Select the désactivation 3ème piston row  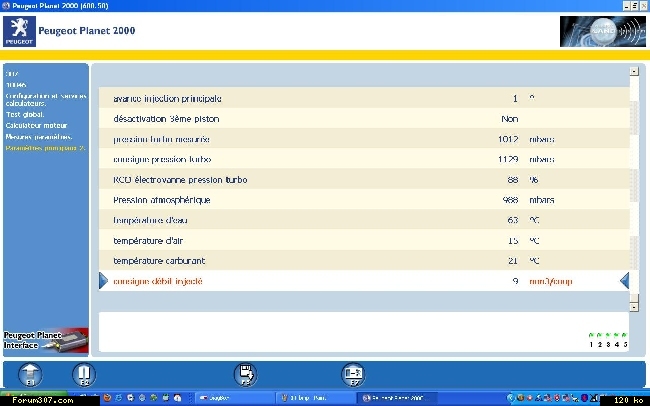click(364, 119)
